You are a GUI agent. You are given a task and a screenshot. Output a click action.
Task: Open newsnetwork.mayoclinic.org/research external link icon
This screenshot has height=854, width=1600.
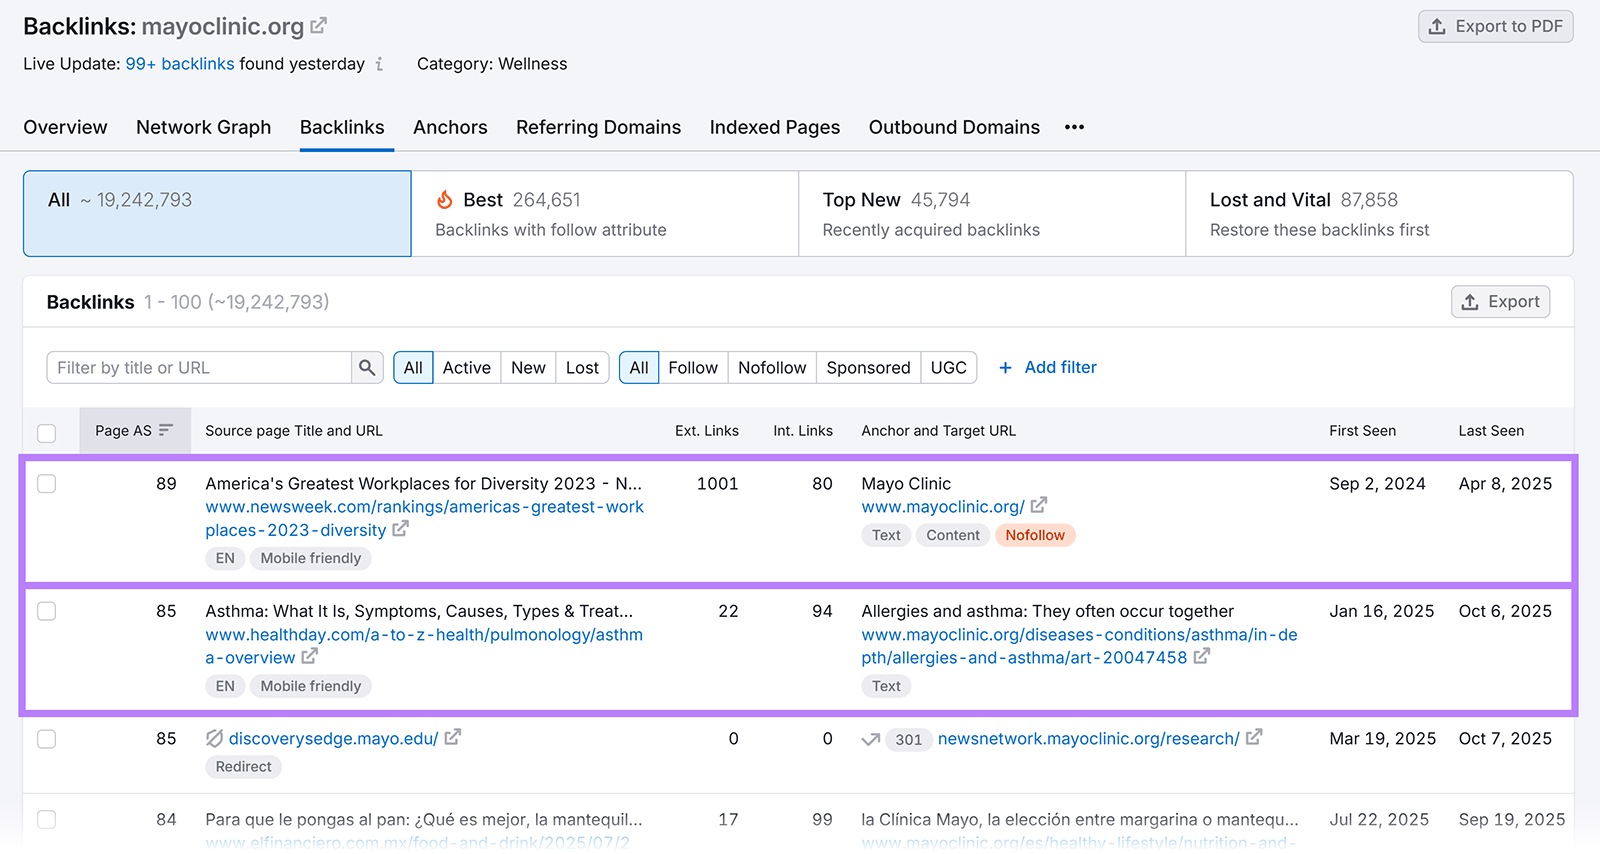1254,737
